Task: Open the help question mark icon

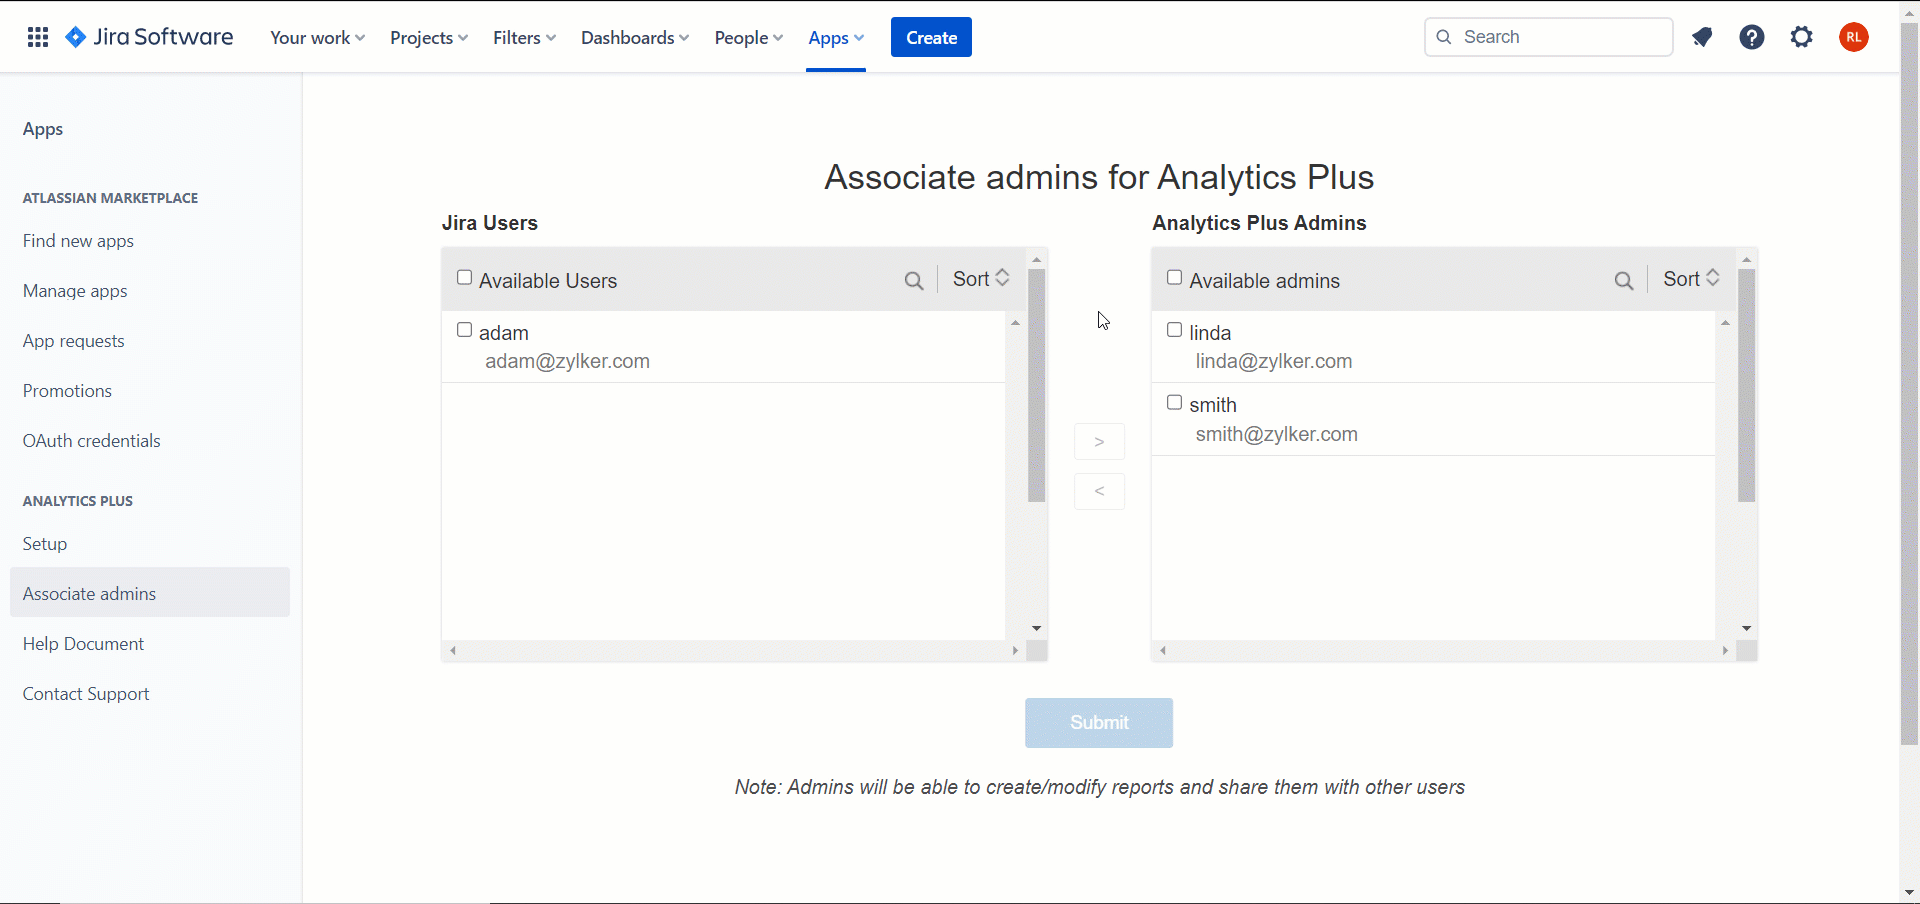Action: [1751, 37]
